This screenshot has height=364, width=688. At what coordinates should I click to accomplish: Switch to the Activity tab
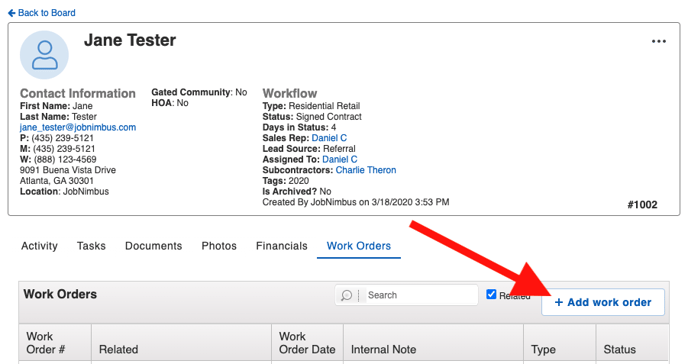coord(39,246)
